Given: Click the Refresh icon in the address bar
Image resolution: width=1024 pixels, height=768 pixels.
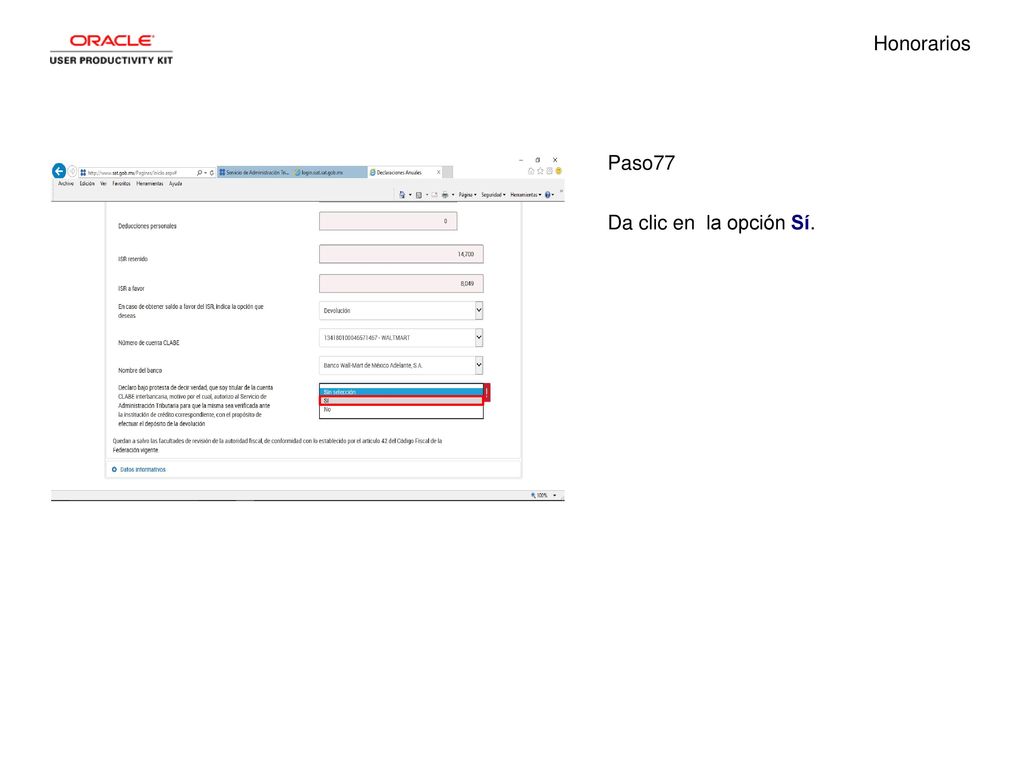Looking at the screenshot, I should click(212, 173).
